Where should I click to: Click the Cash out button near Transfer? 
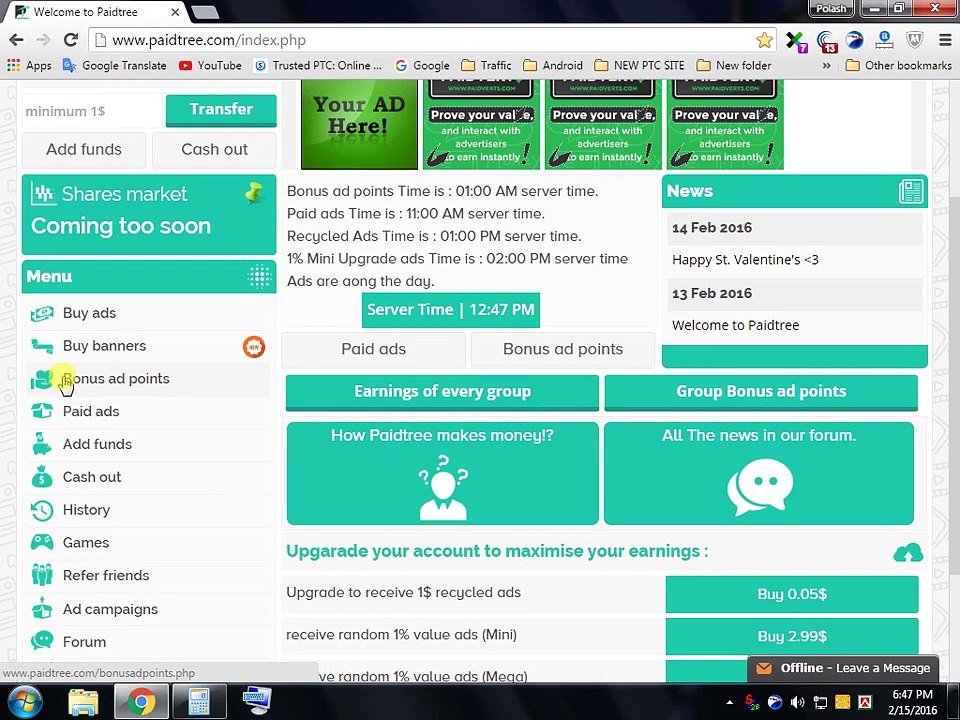point(214,149)
